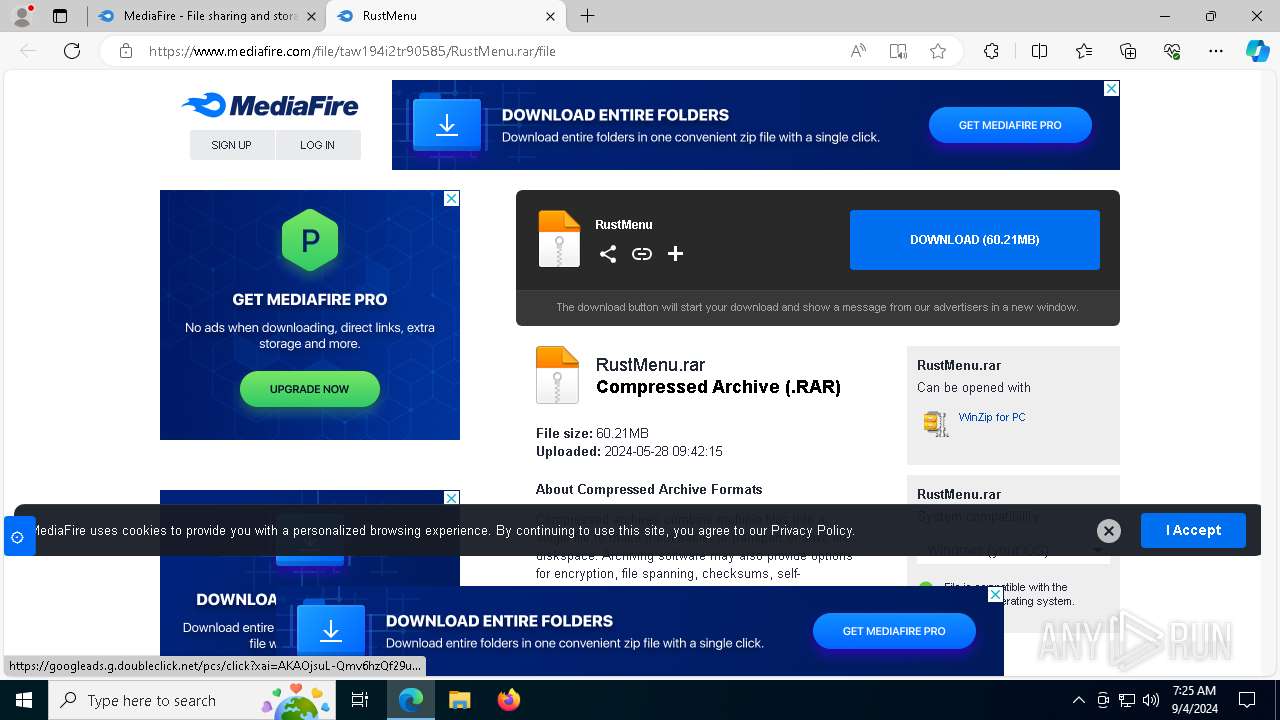
Task: Toggle split screen view
Action: coord(1039,51)
